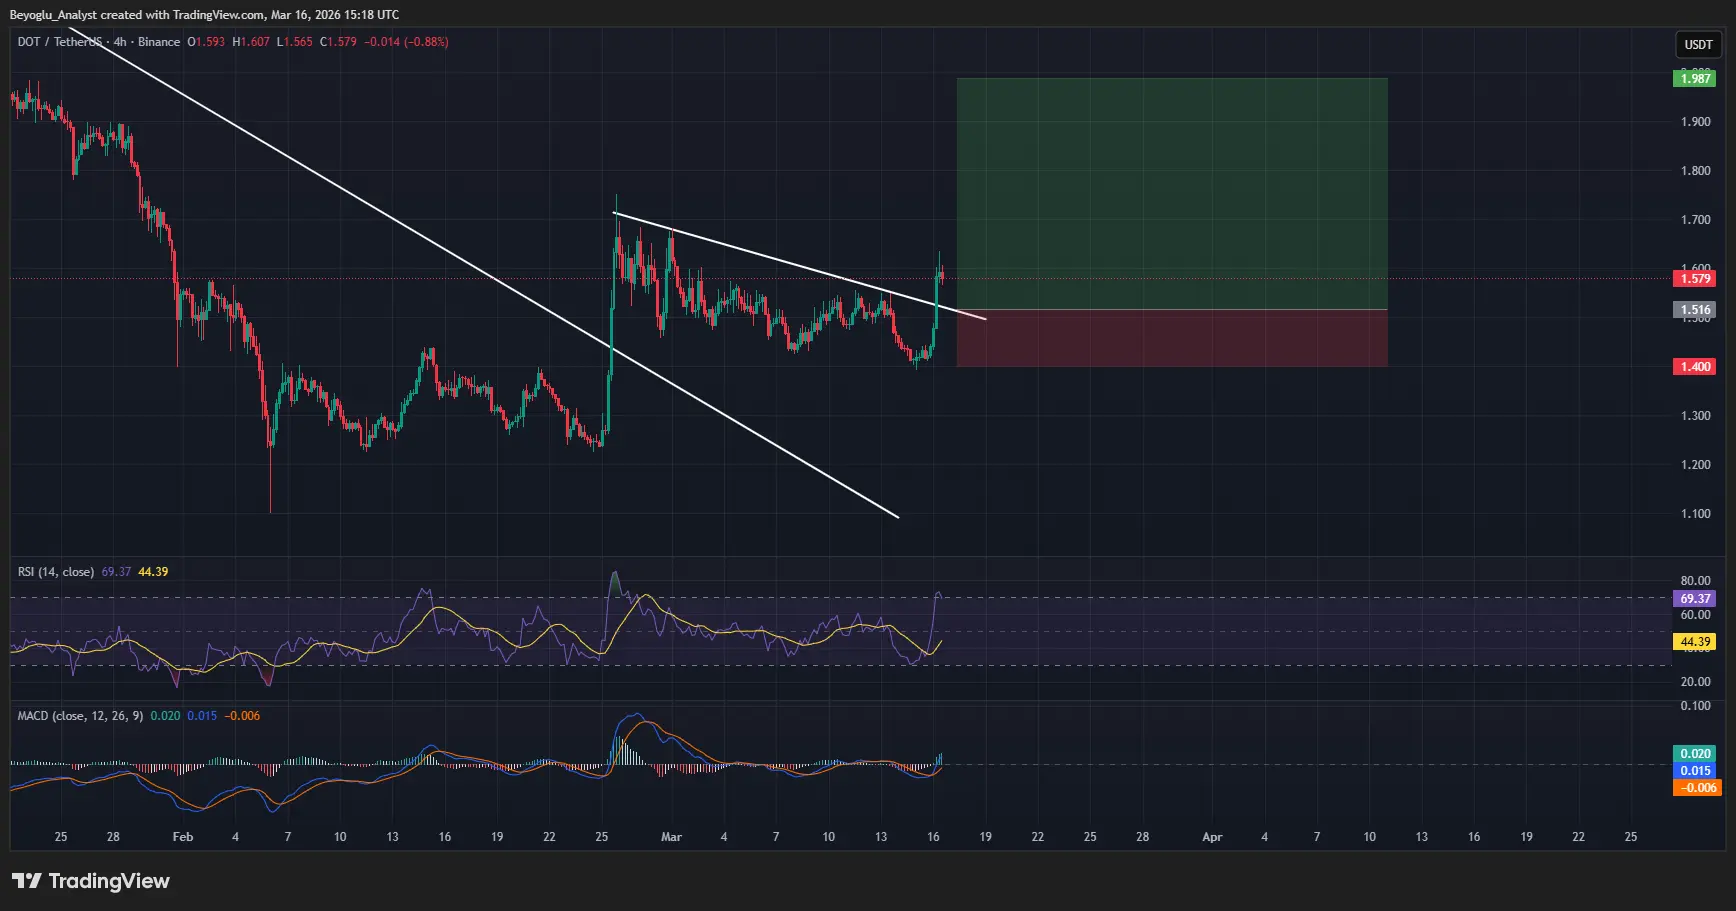
Task: Click the change value −0.014 (−0.88%)
Action: [x=406, y=42]
